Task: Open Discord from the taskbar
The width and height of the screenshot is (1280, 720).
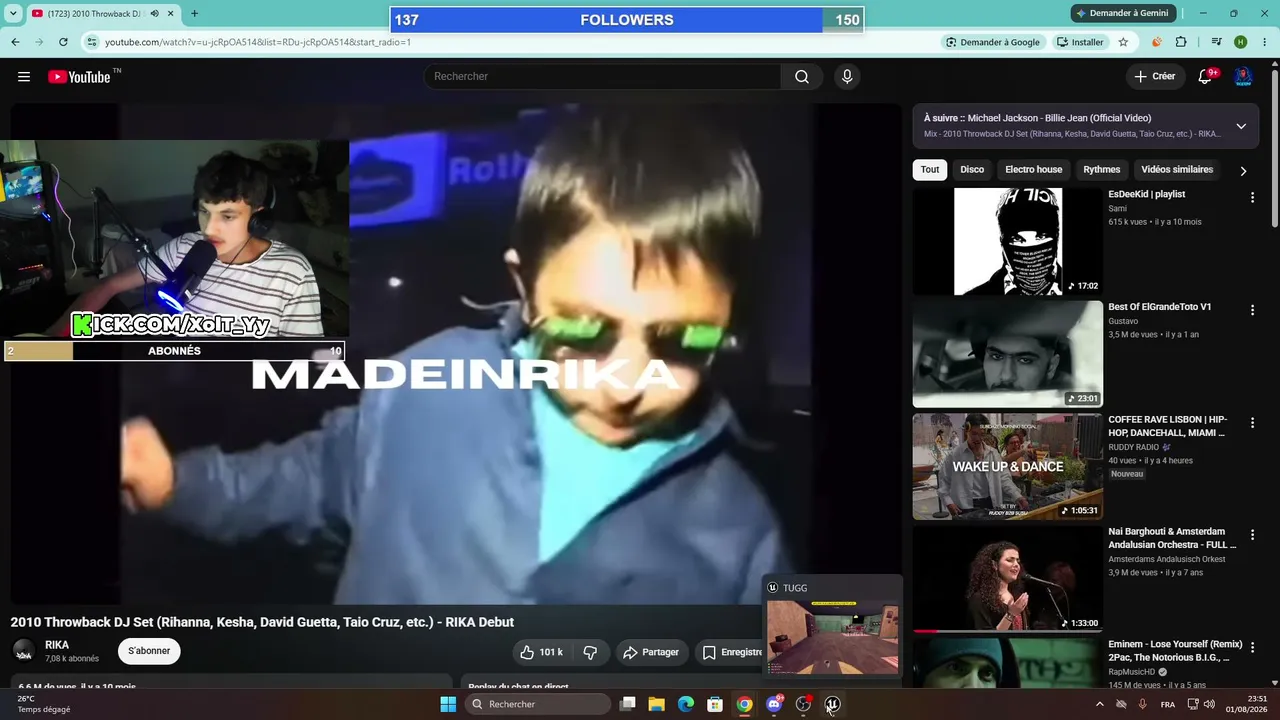Action: pos(774,704)
